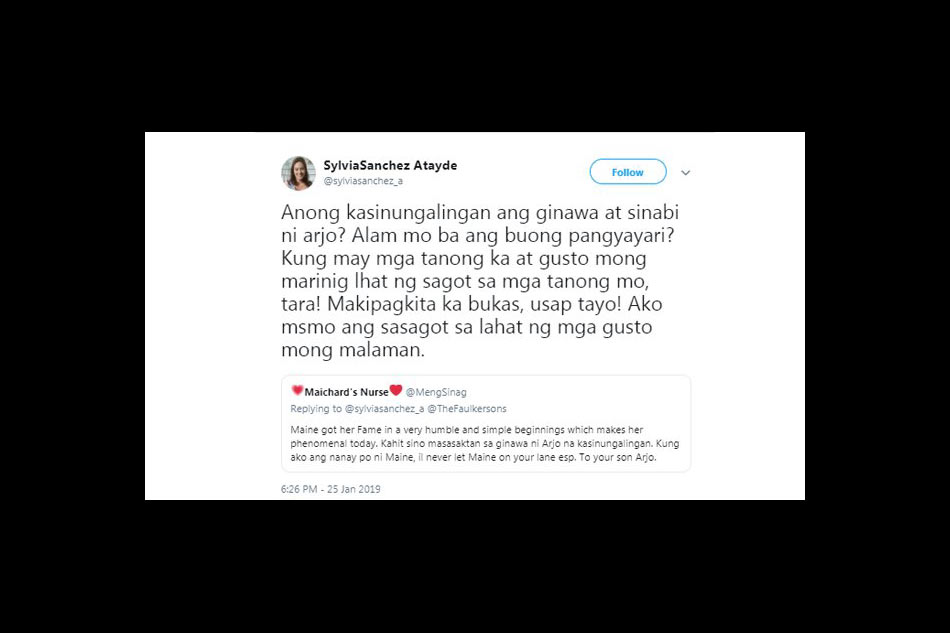Click the Maichard's Nurse display name
The height and width of the screenshot is (633, 950).
click(346, 392)
